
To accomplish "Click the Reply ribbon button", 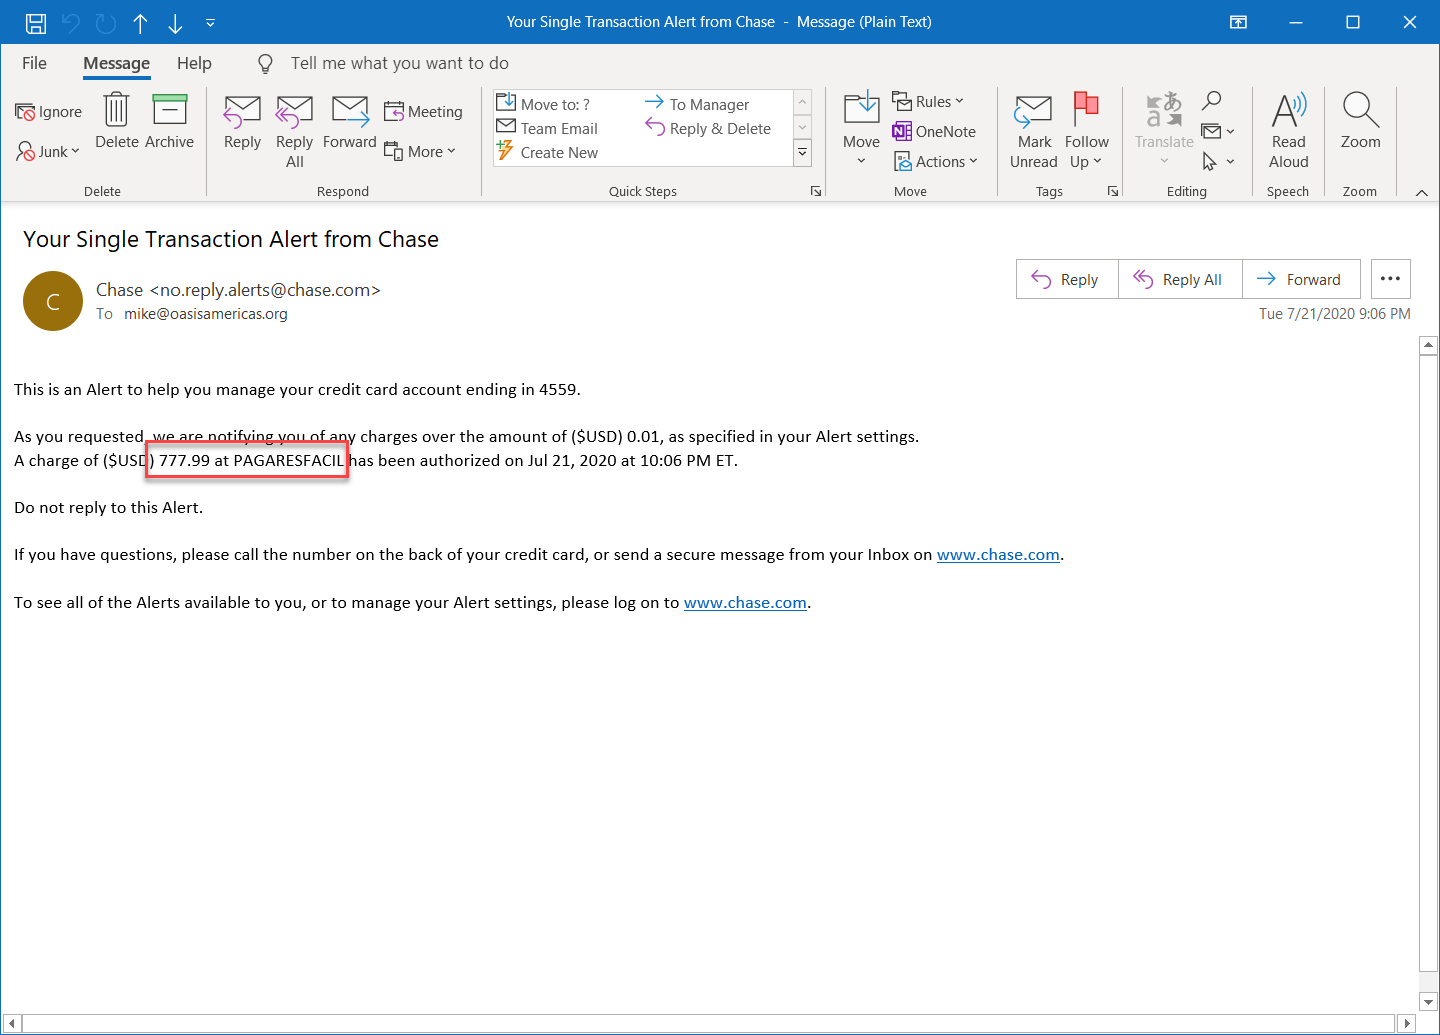I will 242,122.
